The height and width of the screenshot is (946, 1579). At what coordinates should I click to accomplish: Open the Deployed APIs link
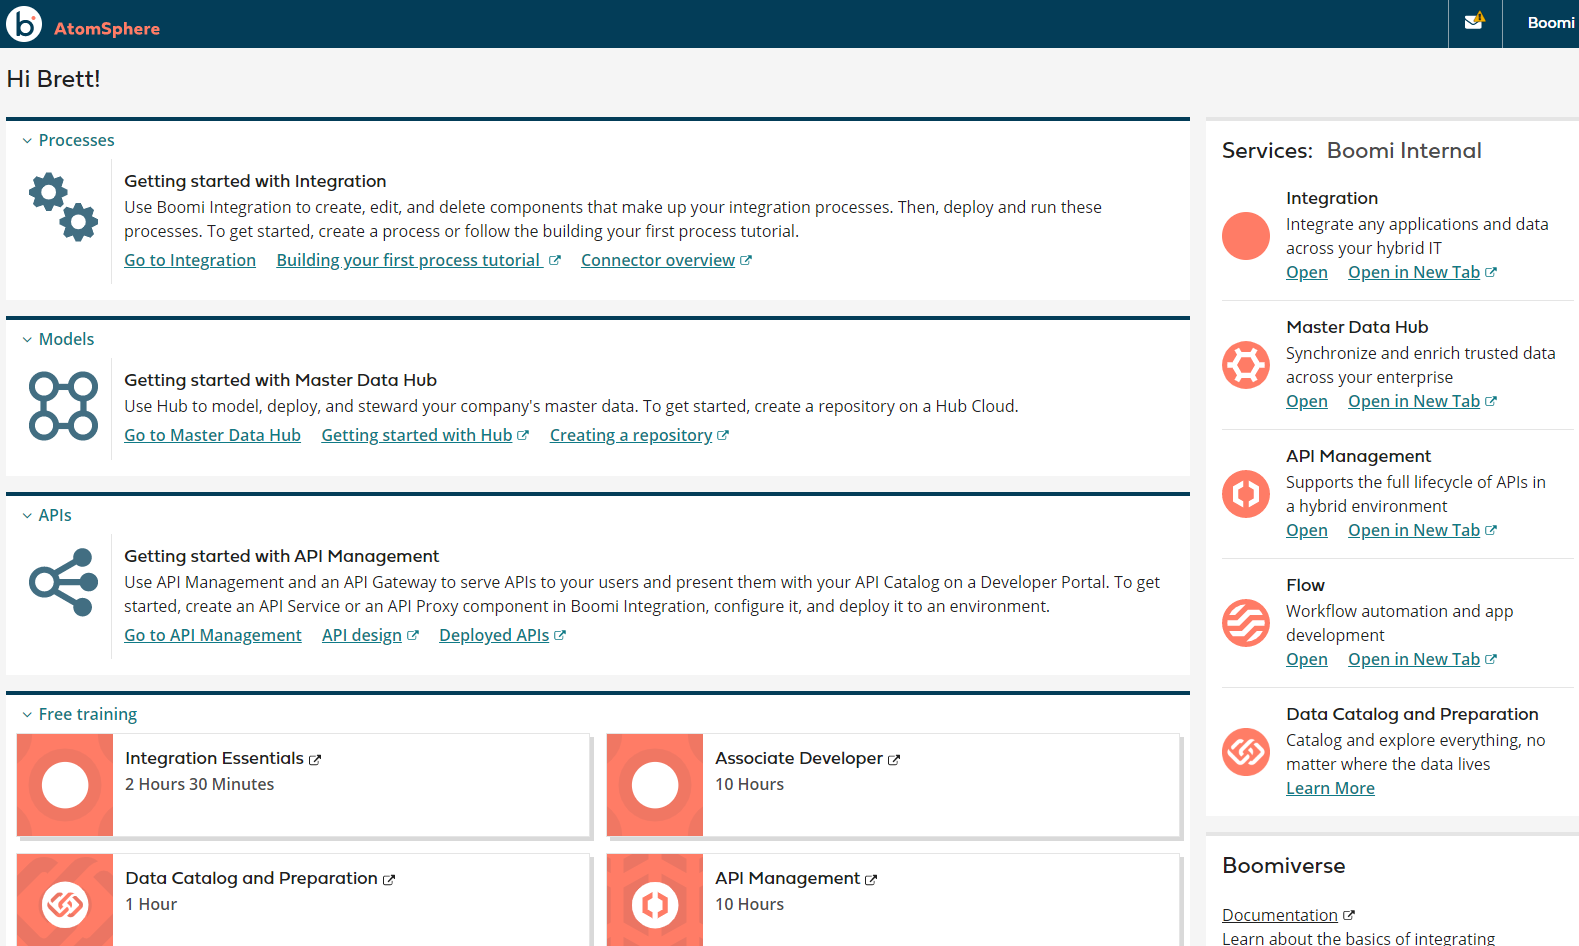pyautogui.click(x=494, y=635)
